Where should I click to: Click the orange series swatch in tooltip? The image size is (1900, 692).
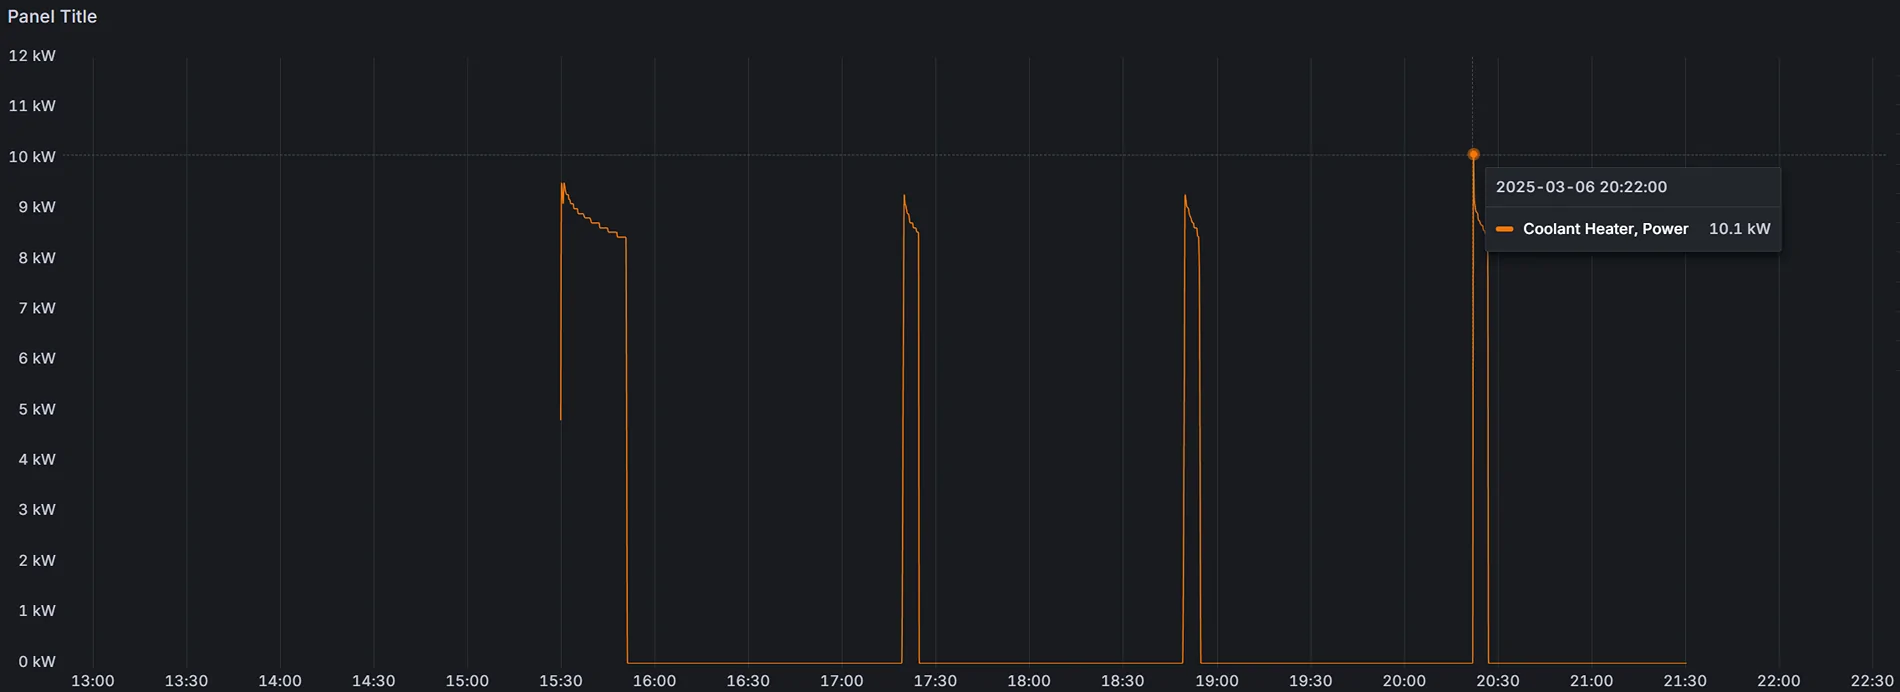click(x=1504, y=229)
